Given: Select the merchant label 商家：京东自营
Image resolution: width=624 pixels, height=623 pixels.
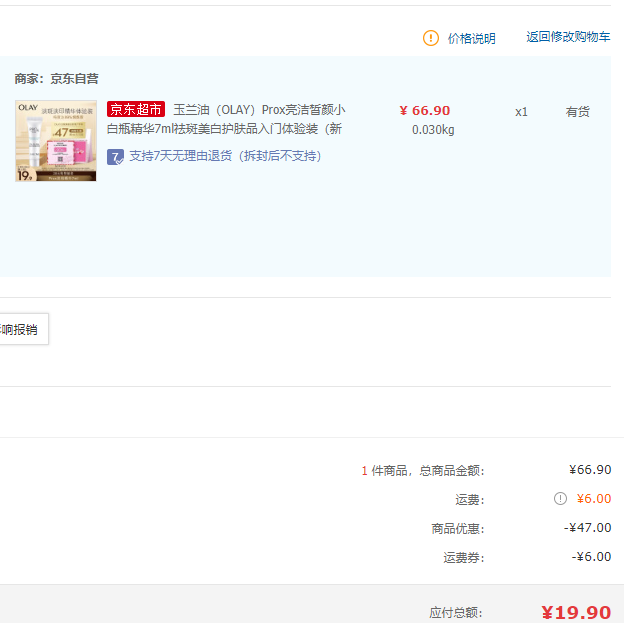Looking at the screenshot, I should (57, 79).
